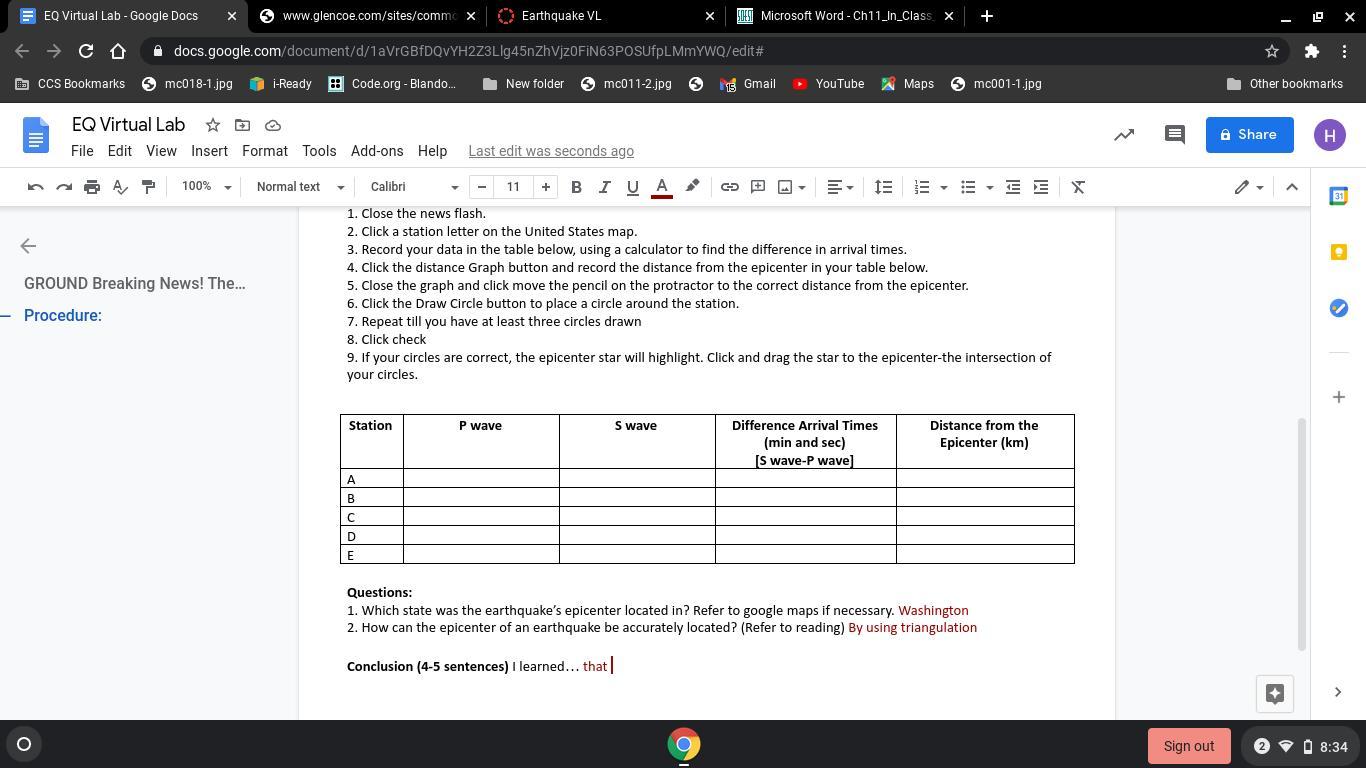Open the text alignment dropdown
The width and height of the screenshot is (1366, 768).
tap(840, 187)
